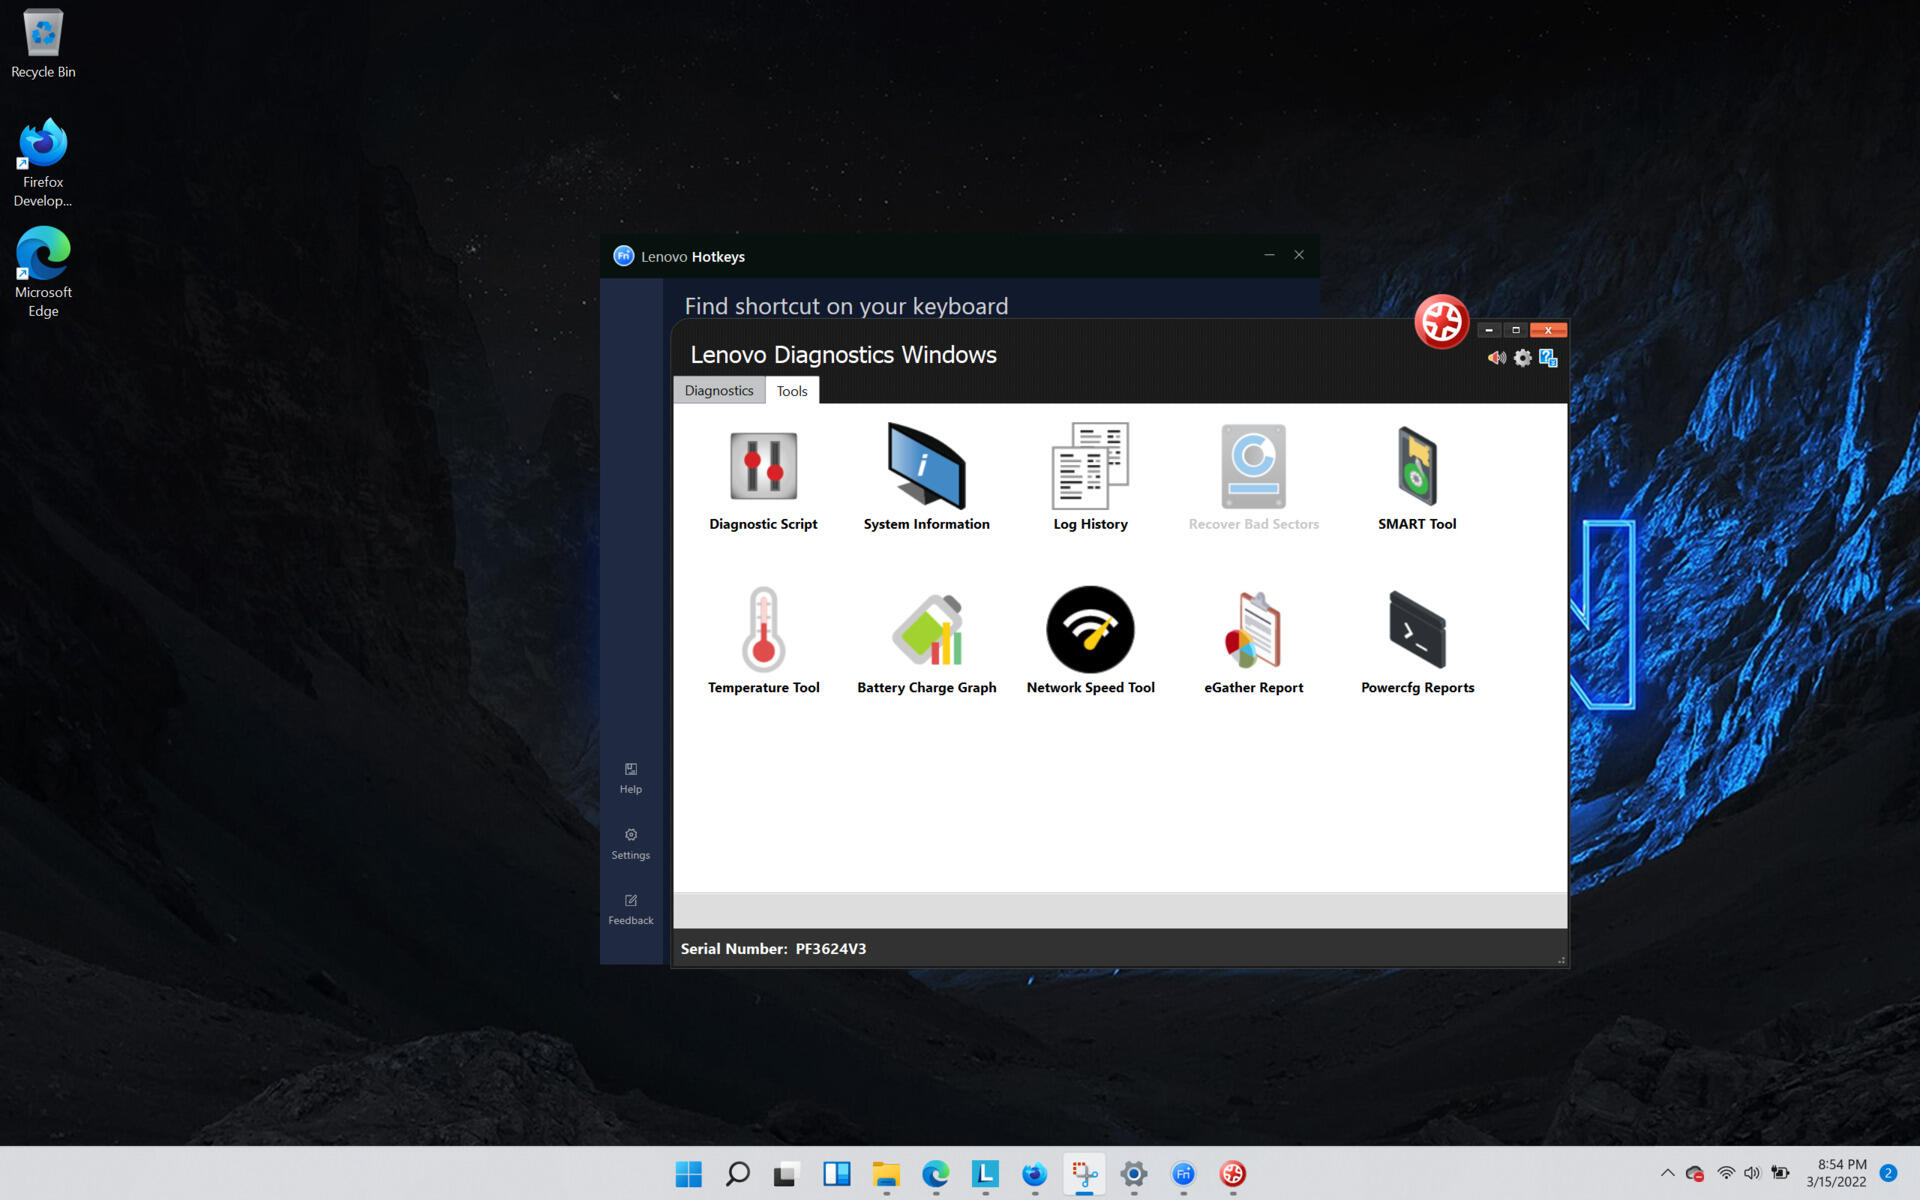This screenshot has width=1920, height=1200.
Task: Open the eGather Report tool
Action: pyautogui.click(x=1253, y=641)
